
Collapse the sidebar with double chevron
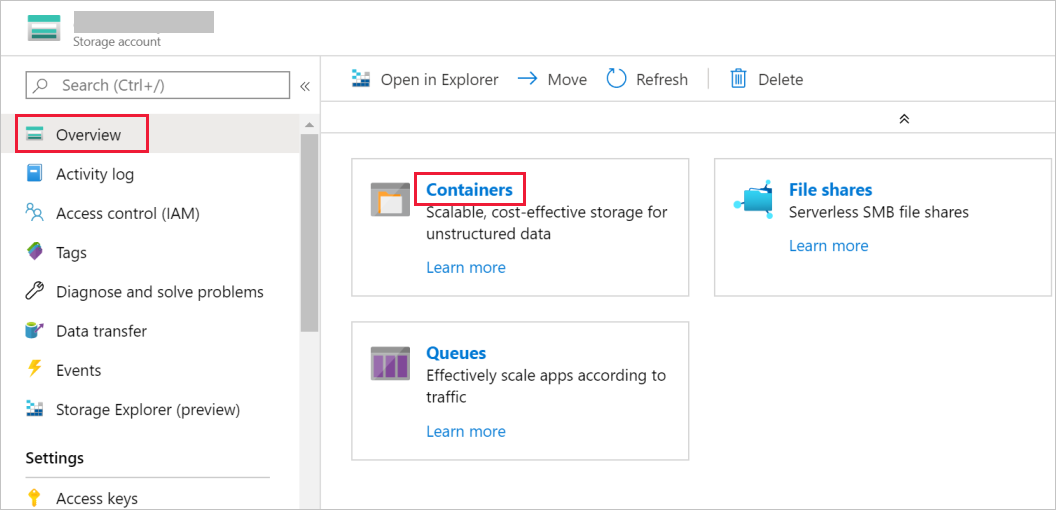[305, 86]
